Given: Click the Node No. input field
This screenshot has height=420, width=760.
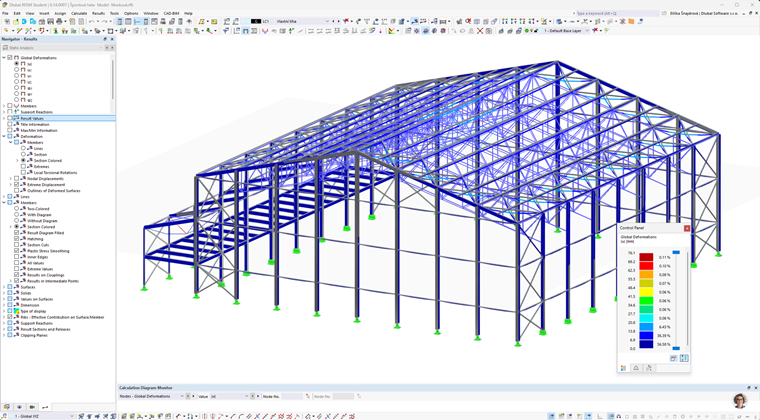Looking at the screenshot, I should pyautogui.click(x=292, y=396).
